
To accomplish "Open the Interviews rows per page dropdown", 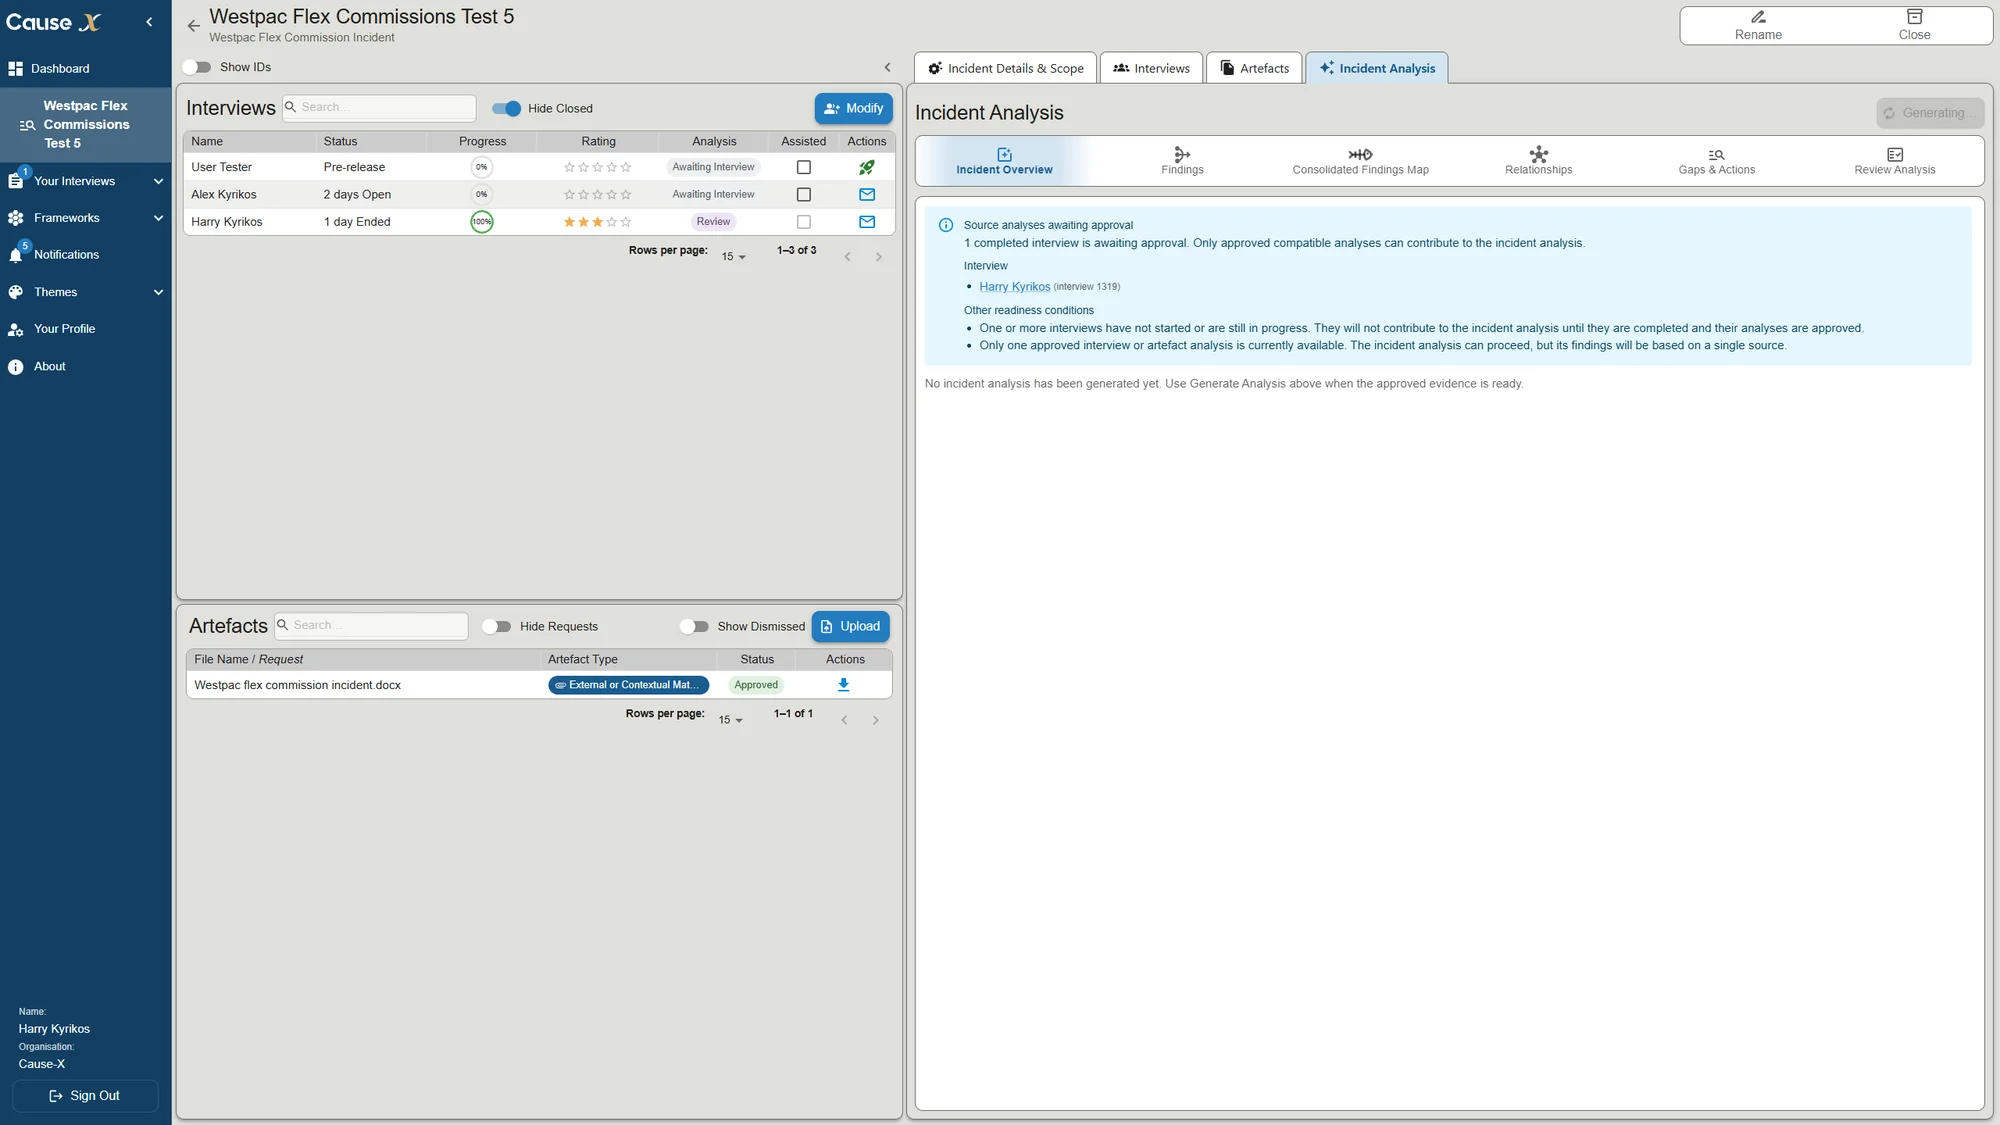I will click(x=734, y=257).
